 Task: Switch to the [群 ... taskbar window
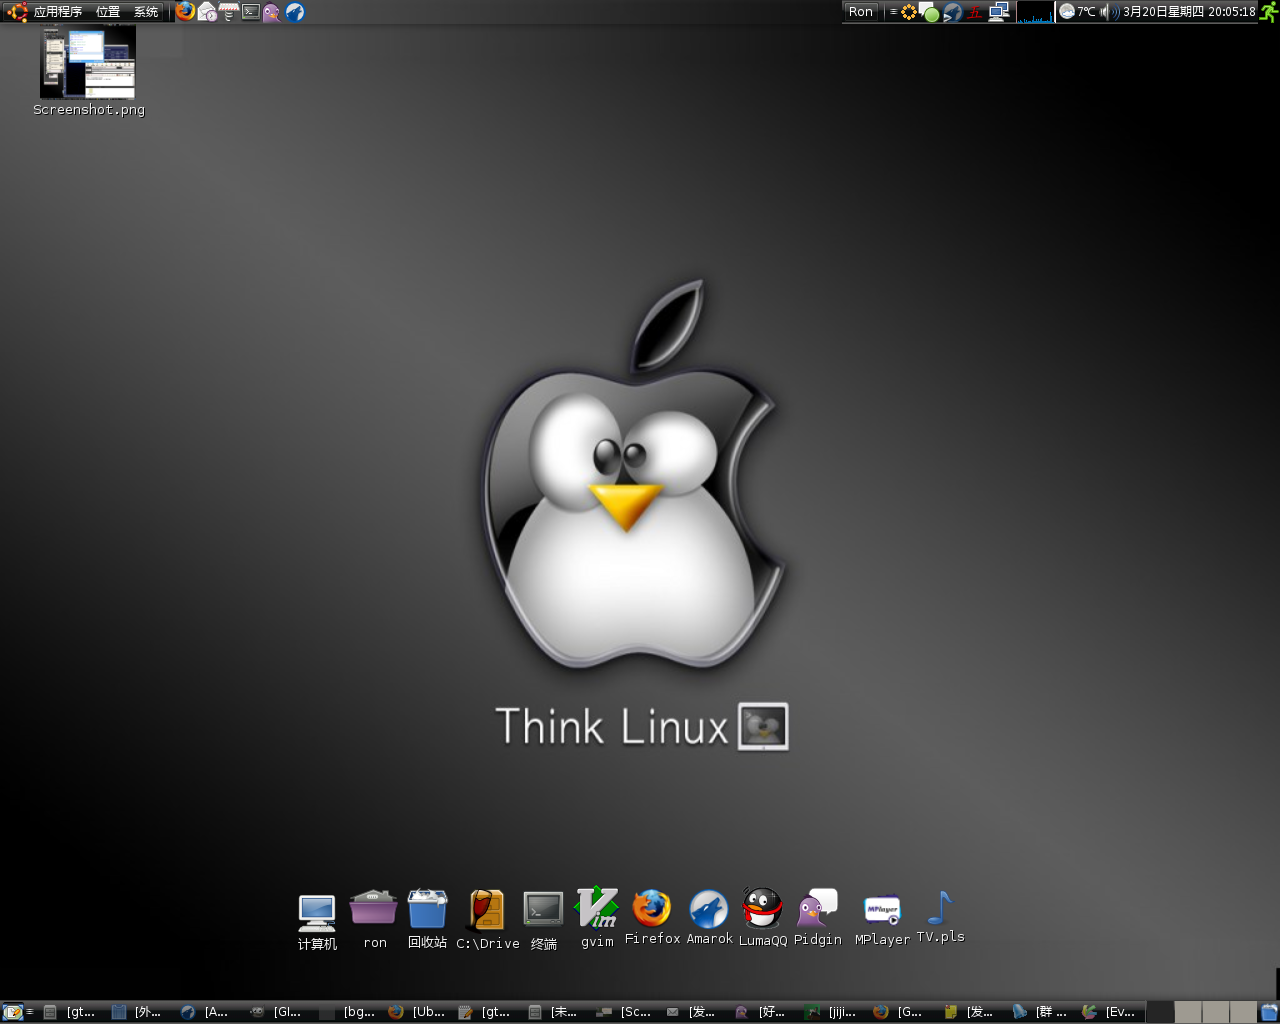pyautogui.click(x=1041, y=1012)
